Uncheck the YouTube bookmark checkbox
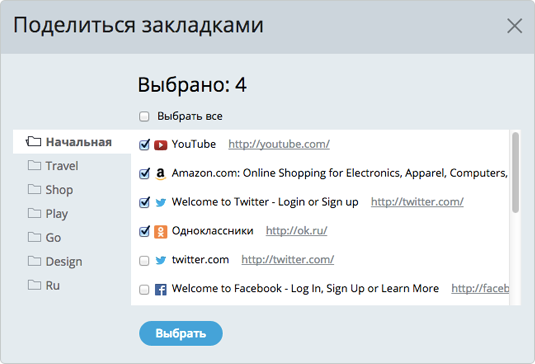 click(x=144, y=145)
